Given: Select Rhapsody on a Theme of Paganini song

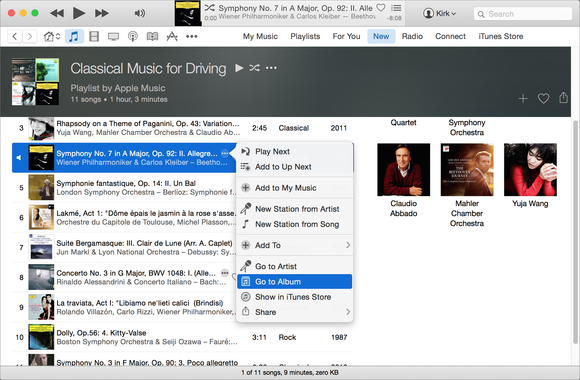Looking at the screenshot, I should [x=183, y=128].
